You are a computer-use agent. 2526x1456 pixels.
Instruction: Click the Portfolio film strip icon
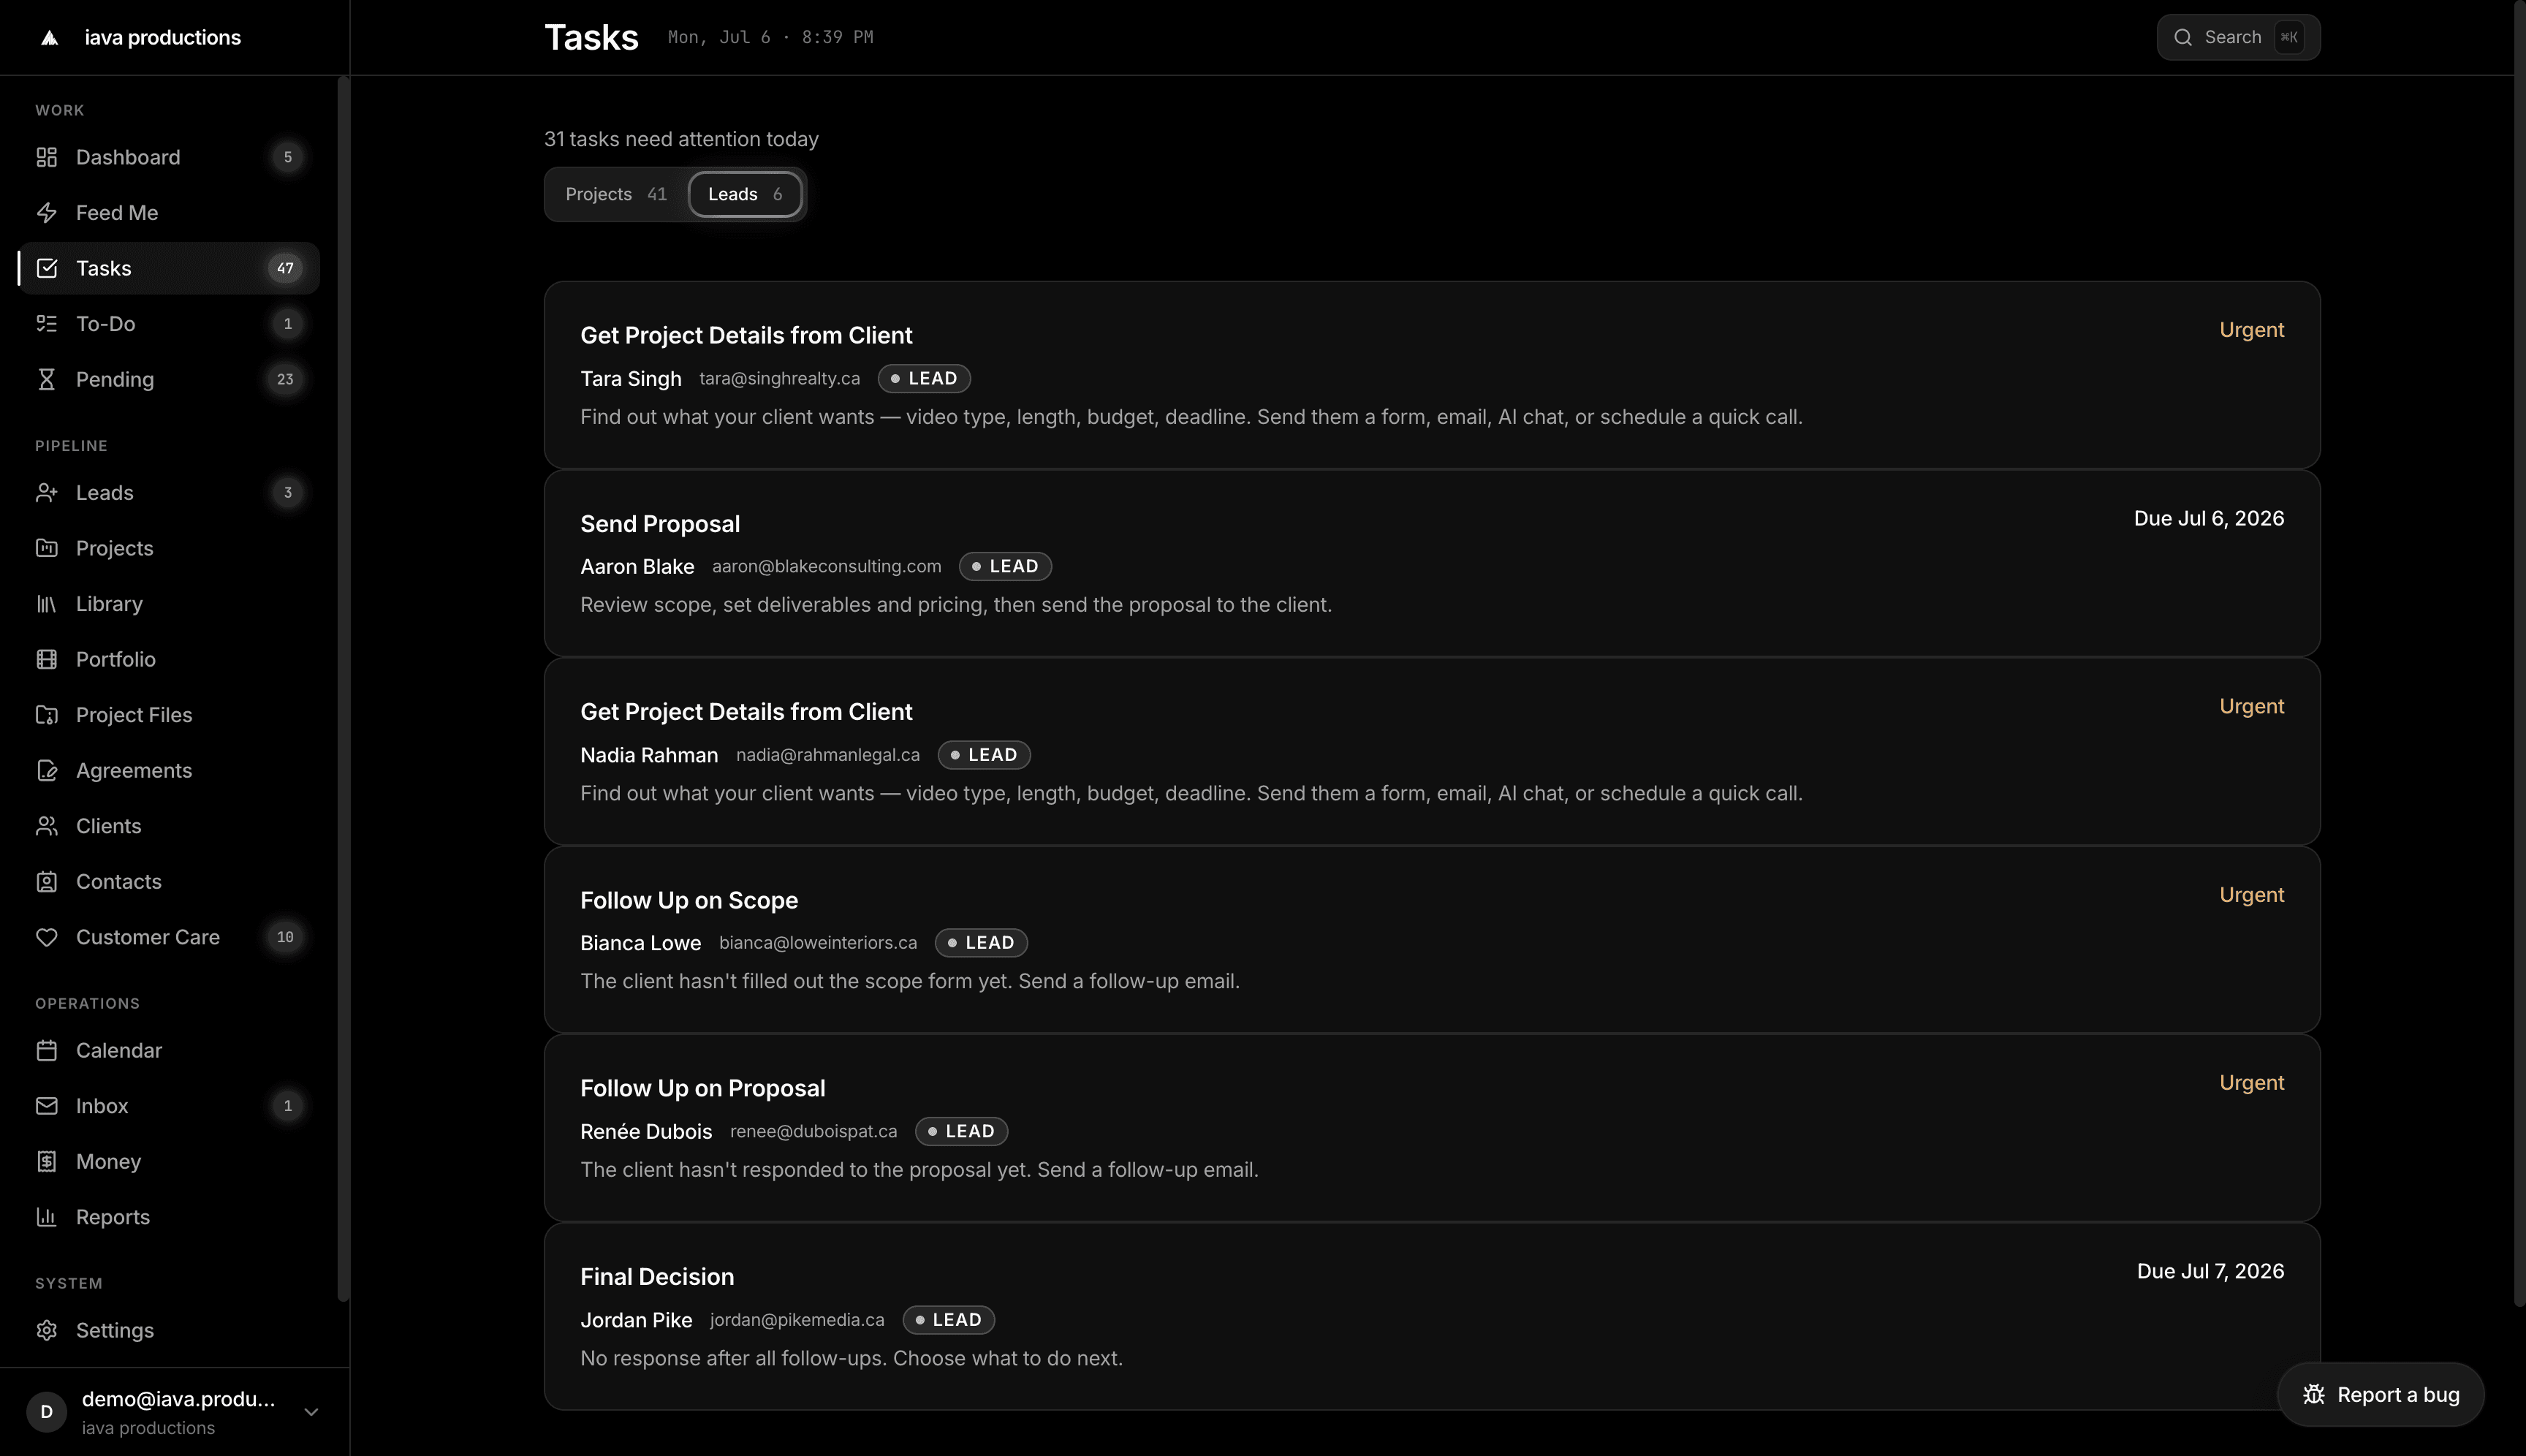coord(46,659)
